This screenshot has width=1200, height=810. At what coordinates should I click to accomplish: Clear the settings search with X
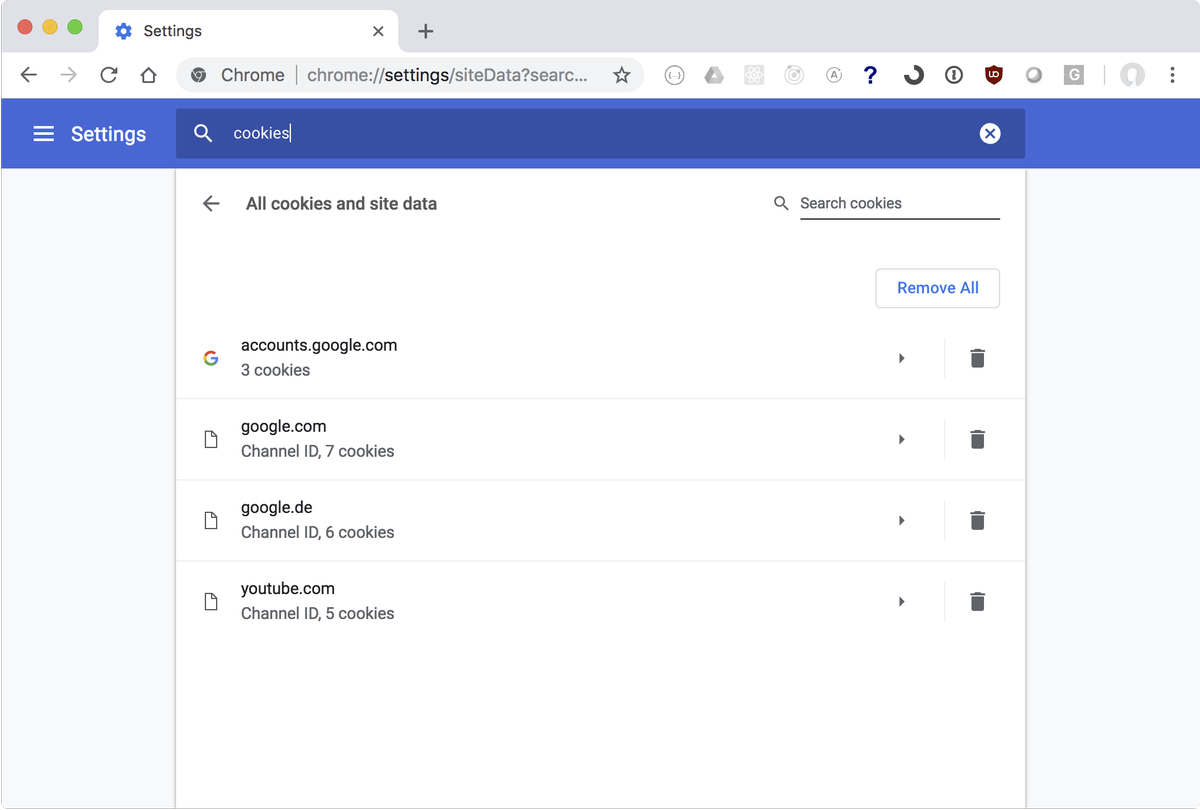(x=990, y=134)
